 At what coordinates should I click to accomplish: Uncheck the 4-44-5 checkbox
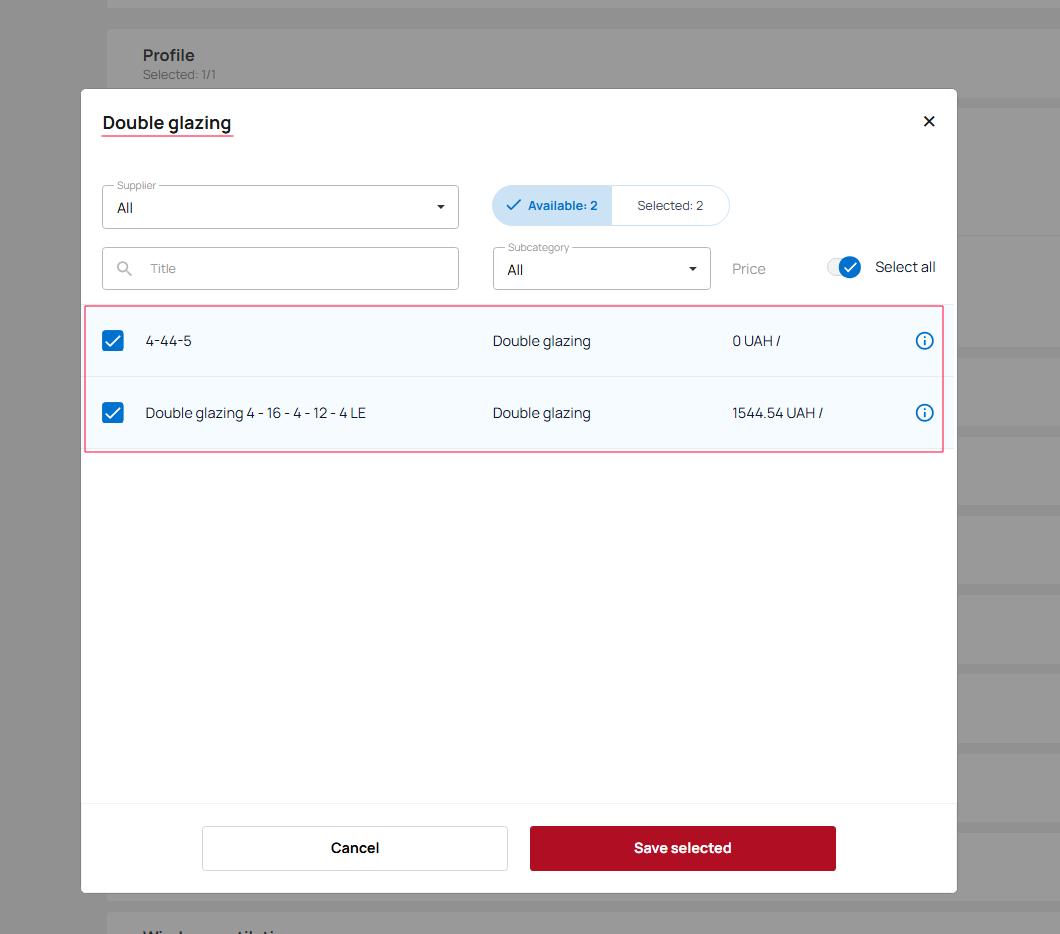[x=113, y=341]
